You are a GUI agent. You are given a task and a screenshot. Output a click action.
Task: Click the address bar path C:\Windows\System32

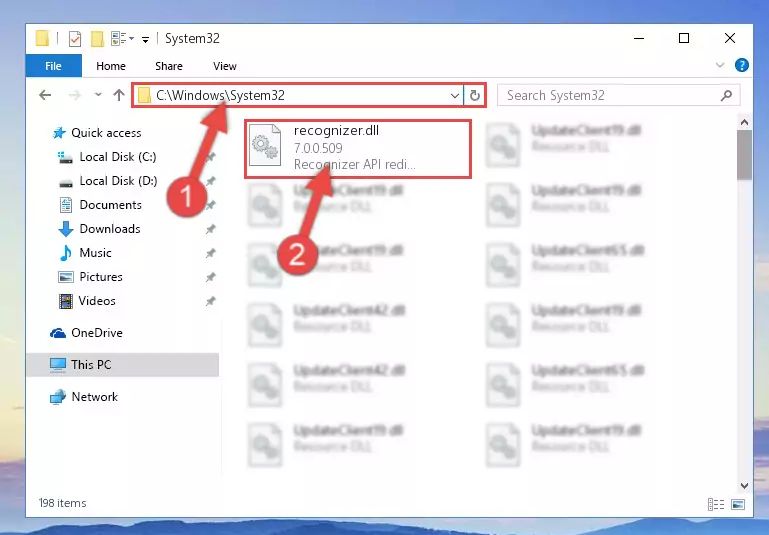pos(220,95)
